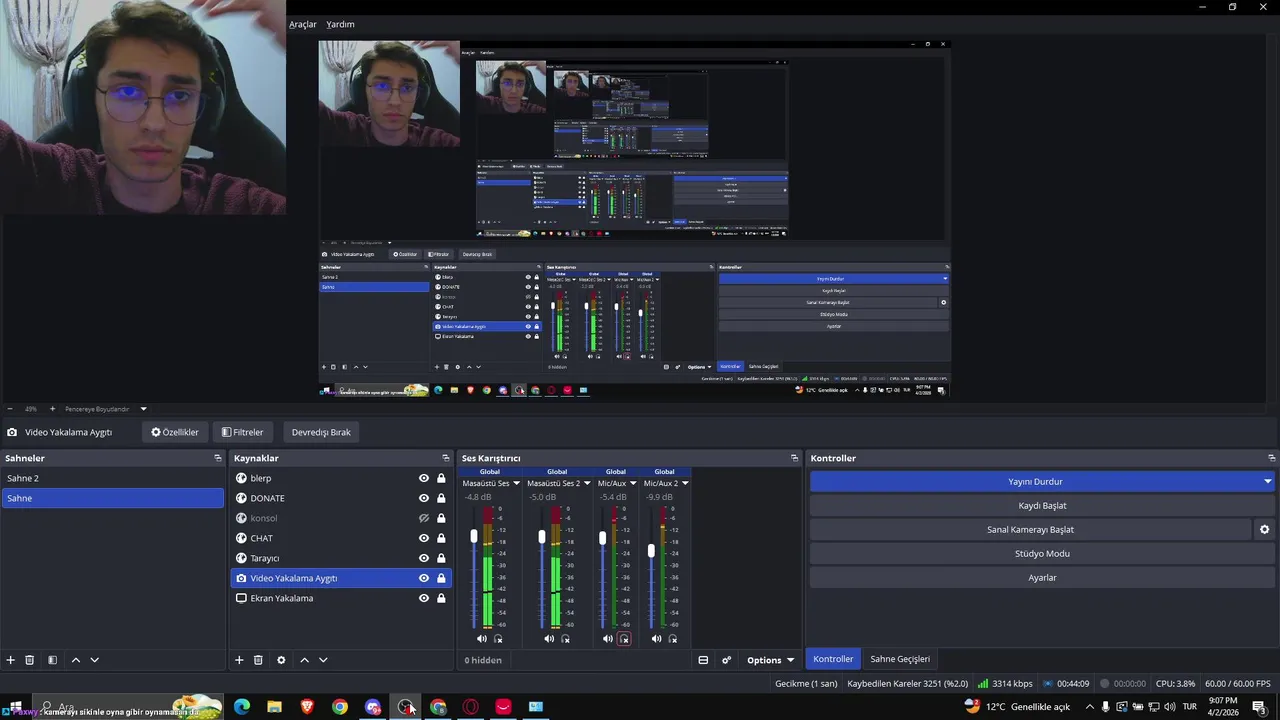Unlock the blerp source
1280x720 pixels.
pyautogui.click(x=441, y=478)
